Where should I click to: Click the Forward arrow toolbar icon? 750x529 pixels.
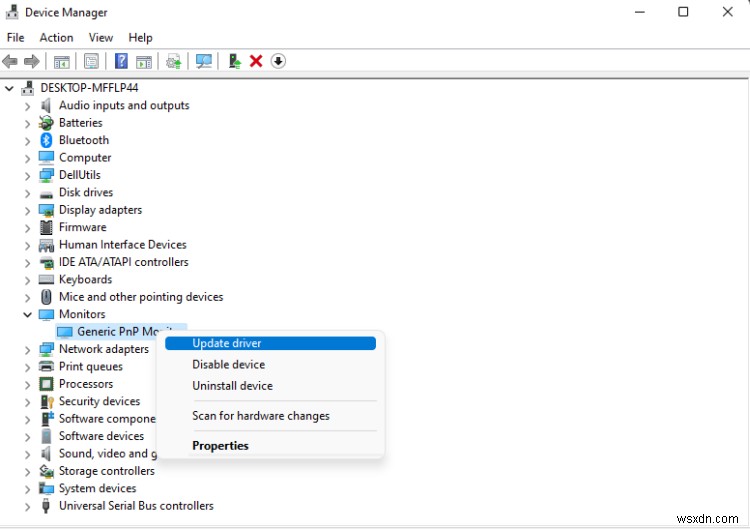32,61
